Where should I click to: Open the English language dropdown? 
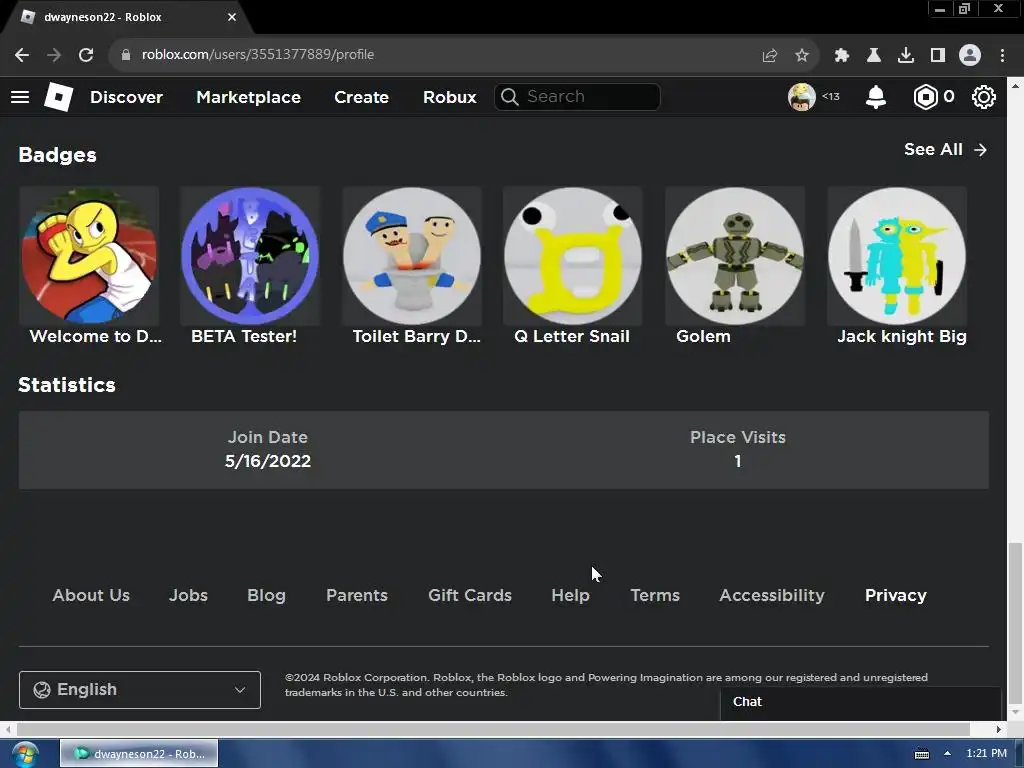140,690
